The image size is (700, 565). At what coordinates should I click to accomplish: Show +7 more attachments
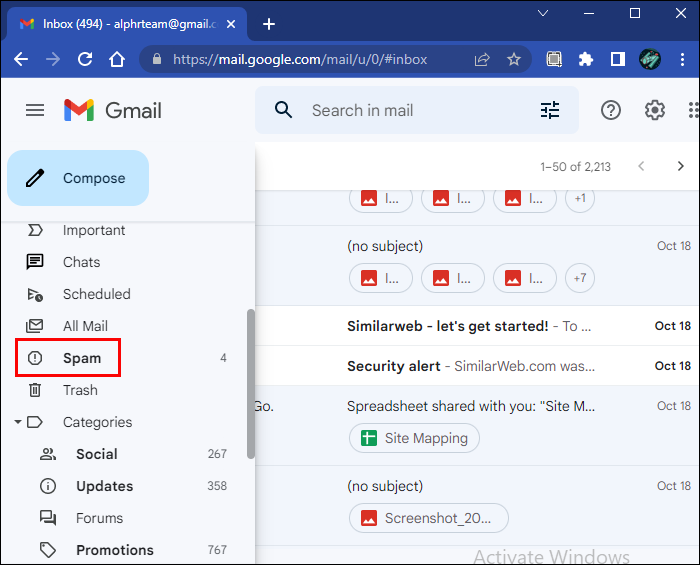[579, 278]
